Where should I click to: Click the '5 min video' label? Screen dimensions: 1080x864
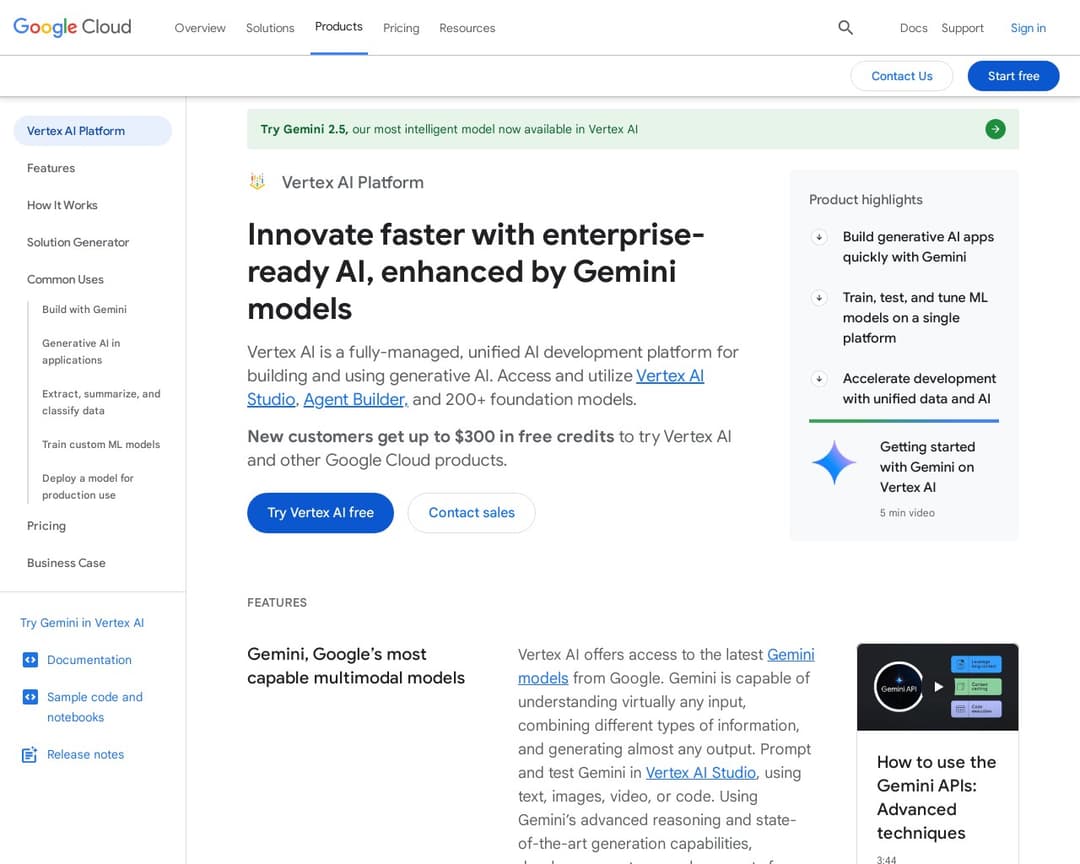(x=907, y=513)
